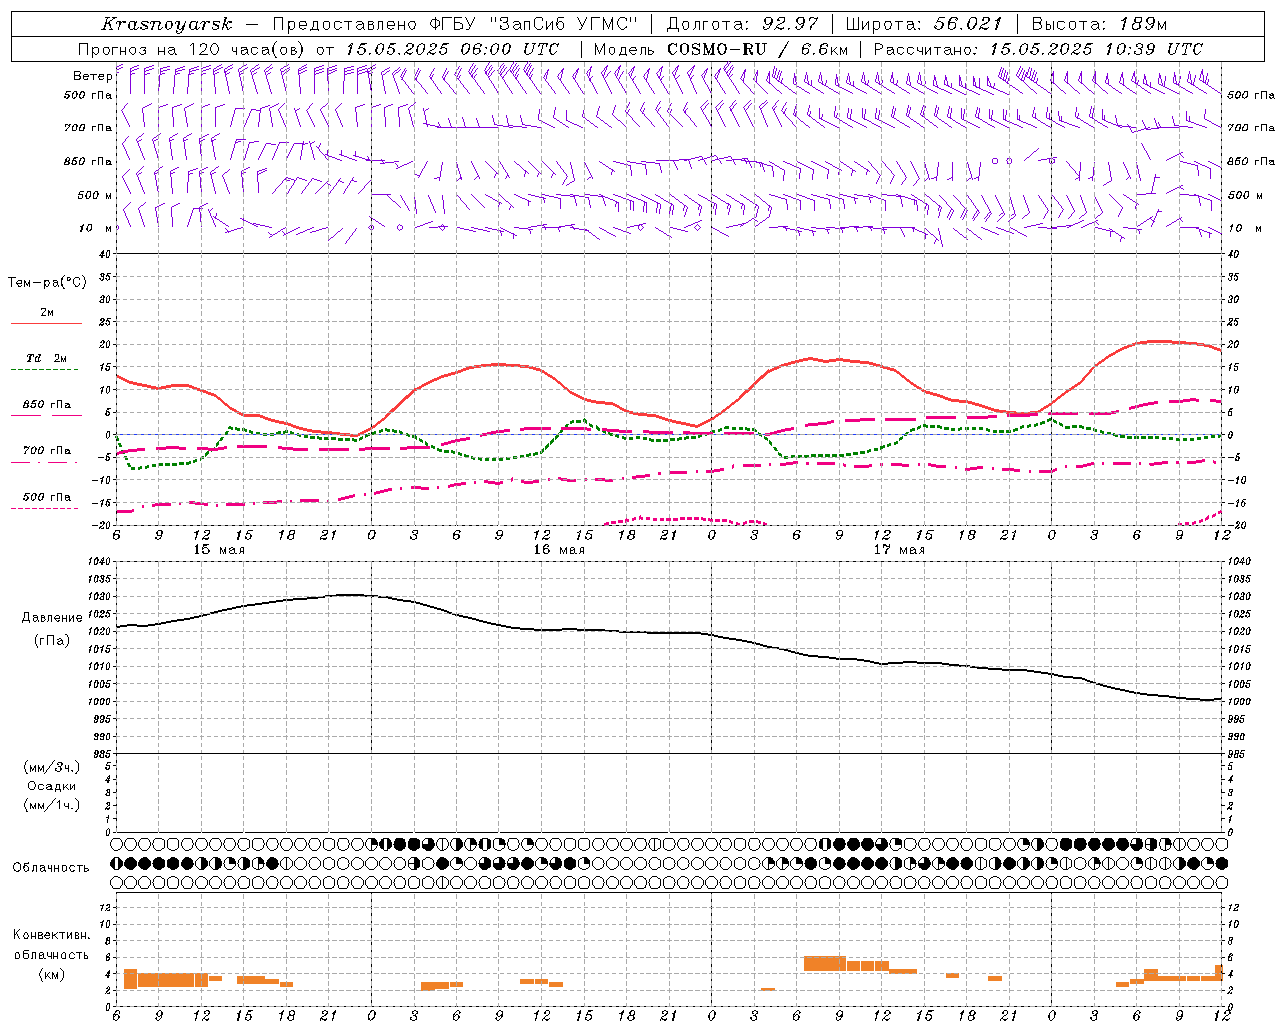This screenshot has height=1024, width=1280.
Task: Click the solid red '2м' legend line sample
Action: 46,324
